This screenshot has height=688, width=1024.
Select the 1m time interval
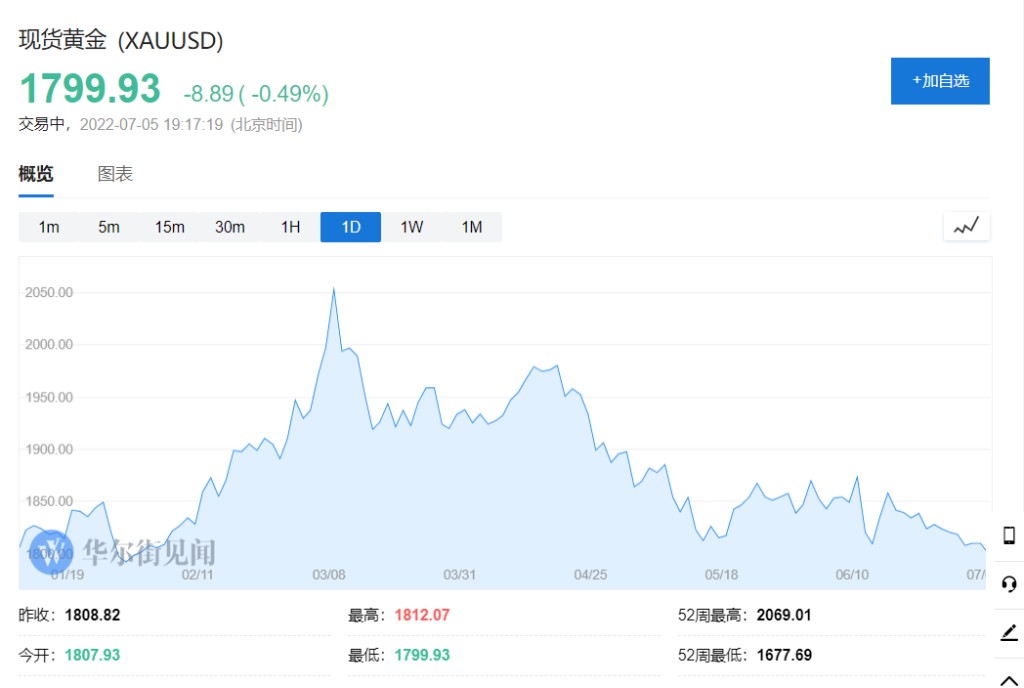coord(49,227)
